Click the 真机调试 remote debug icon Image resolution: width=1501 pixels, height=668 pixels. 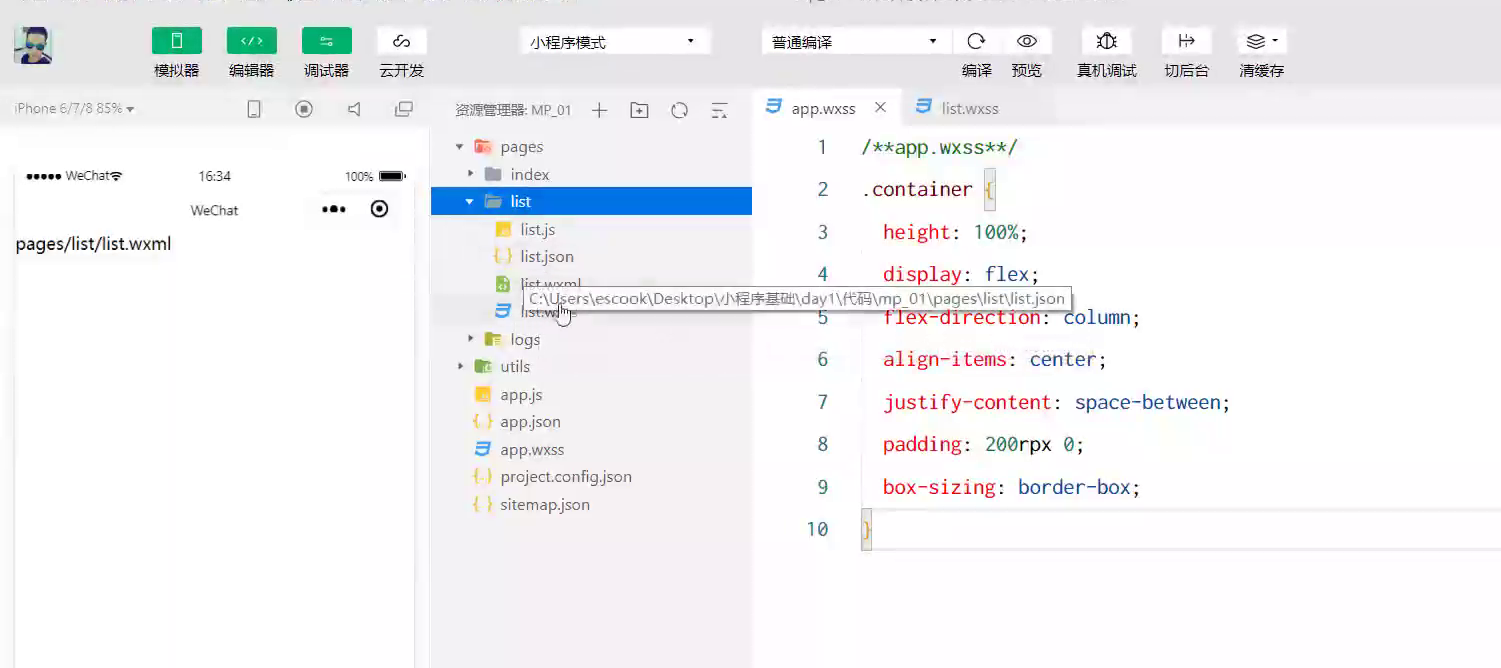click(1106, 41)
